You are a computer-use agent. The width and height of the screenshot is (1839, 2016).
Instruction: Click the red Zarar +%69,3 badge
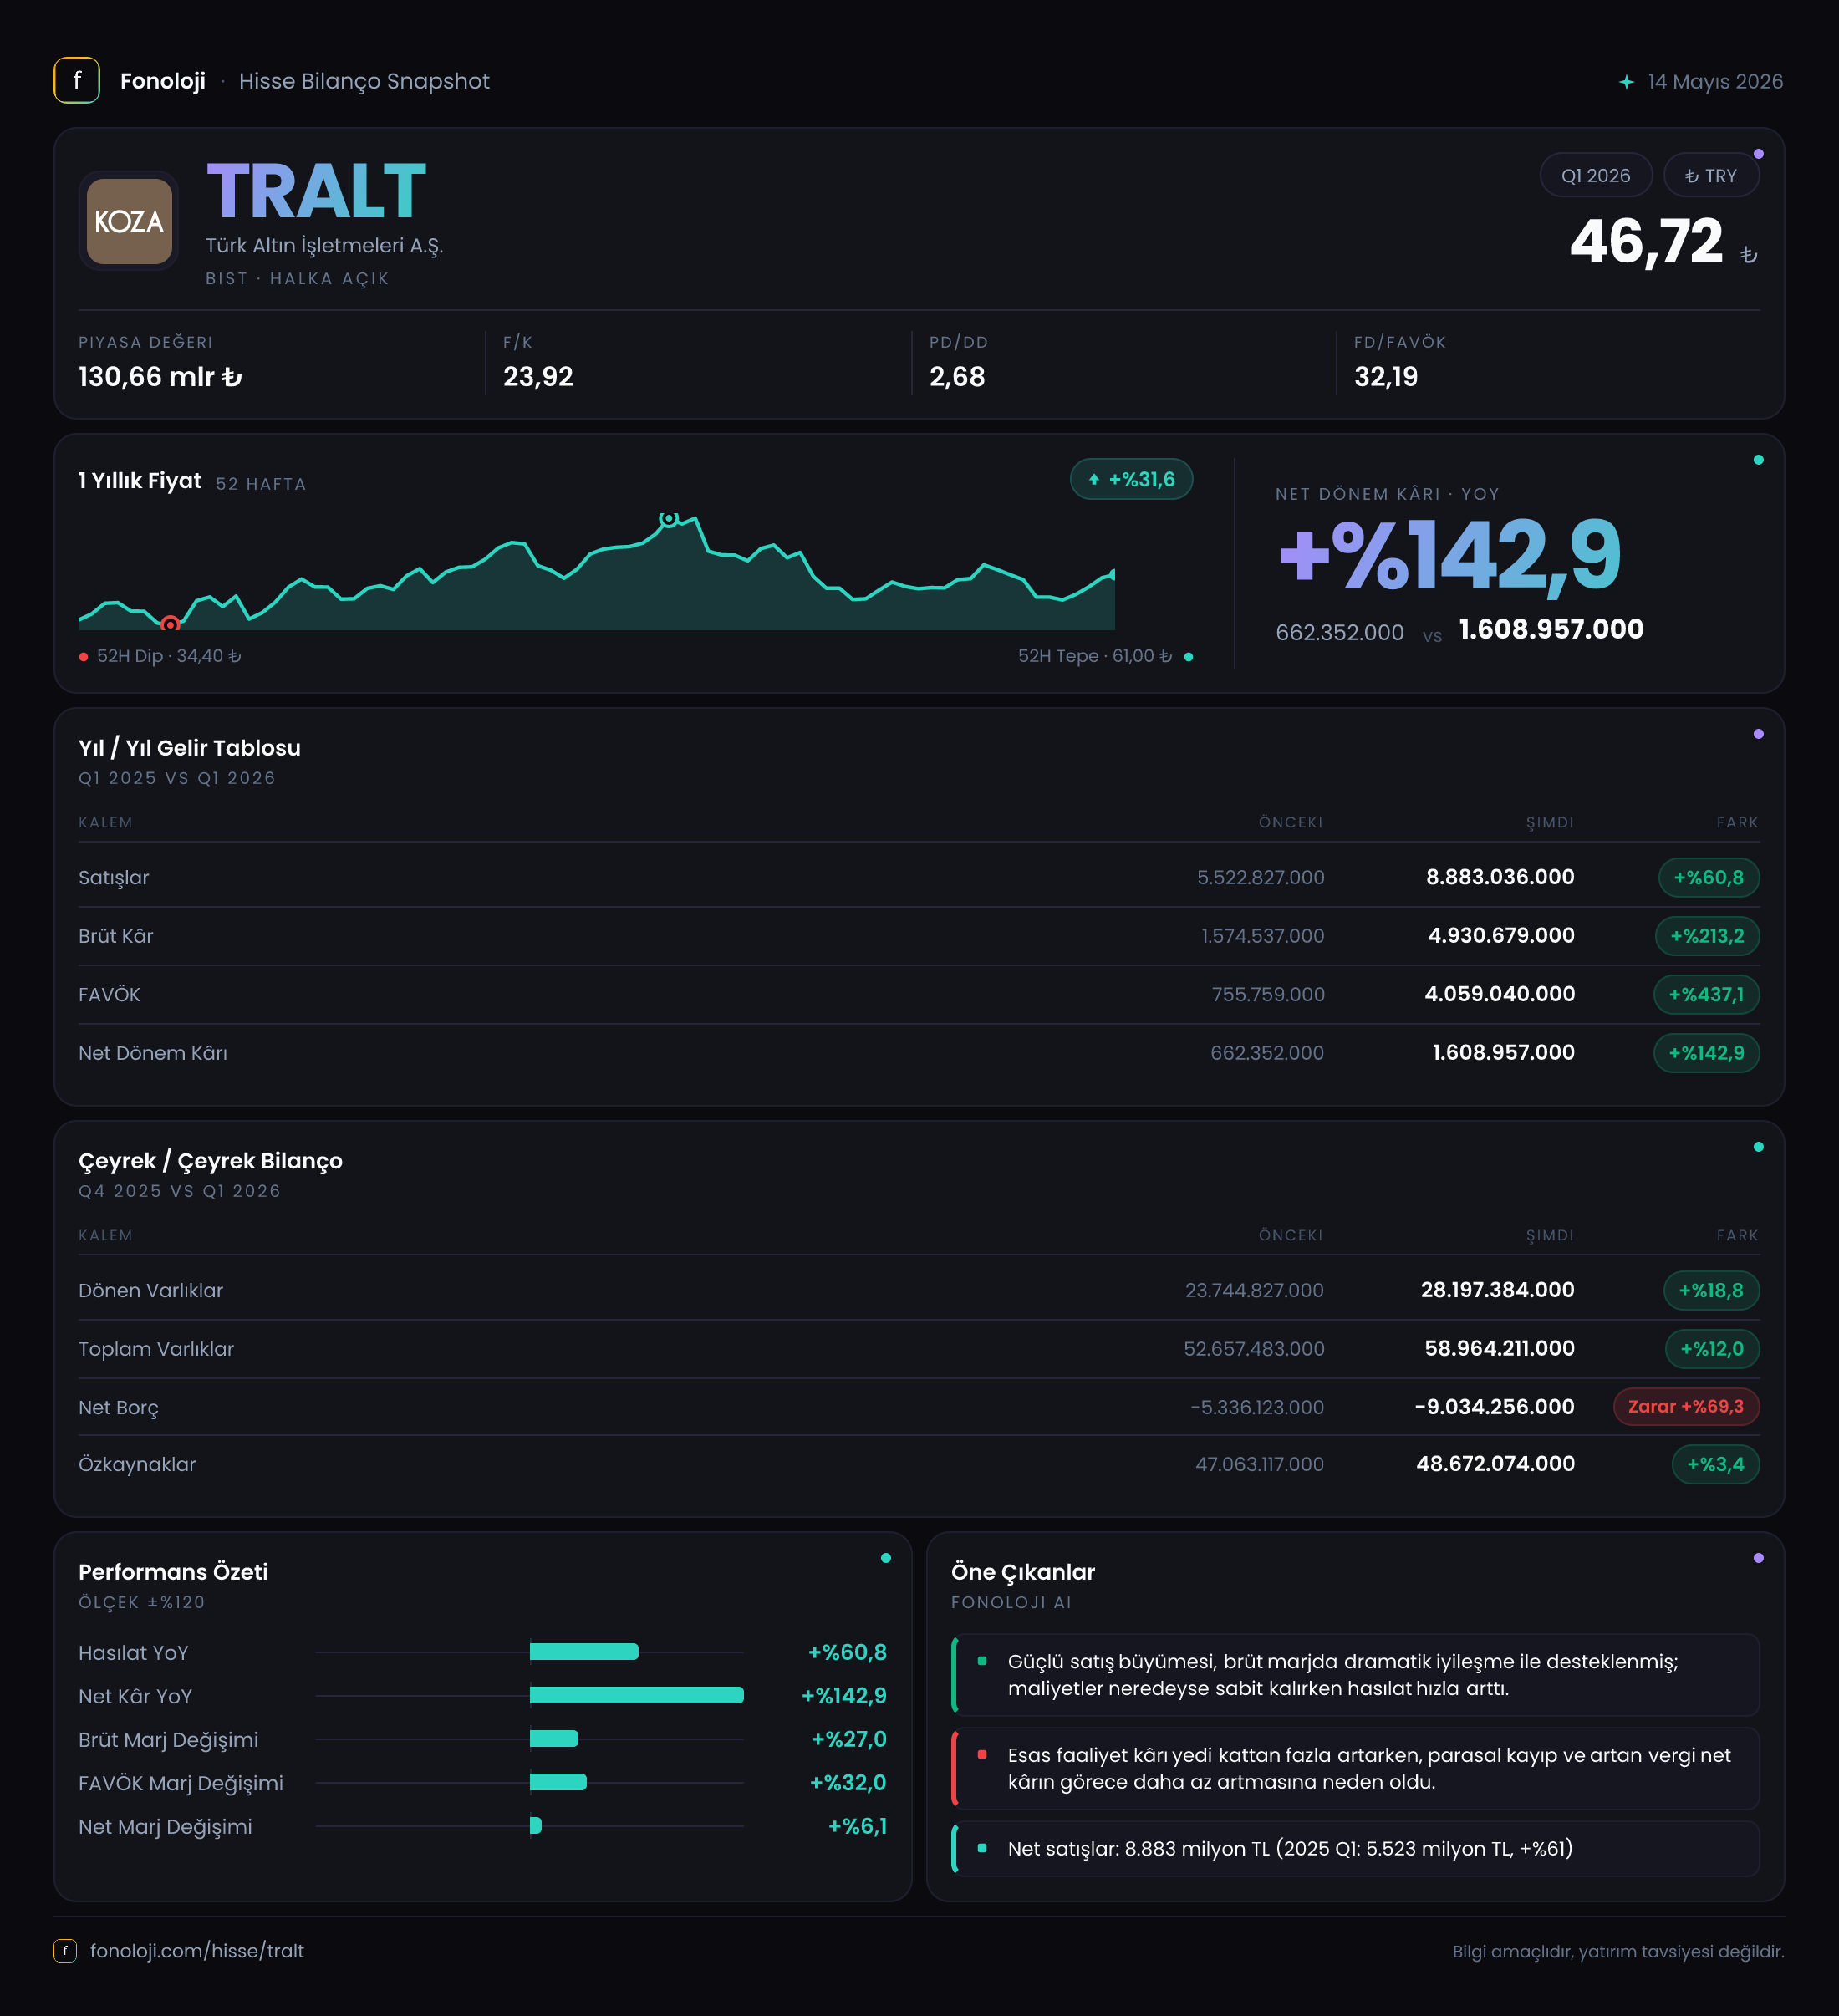[x=1686, y=1406]
